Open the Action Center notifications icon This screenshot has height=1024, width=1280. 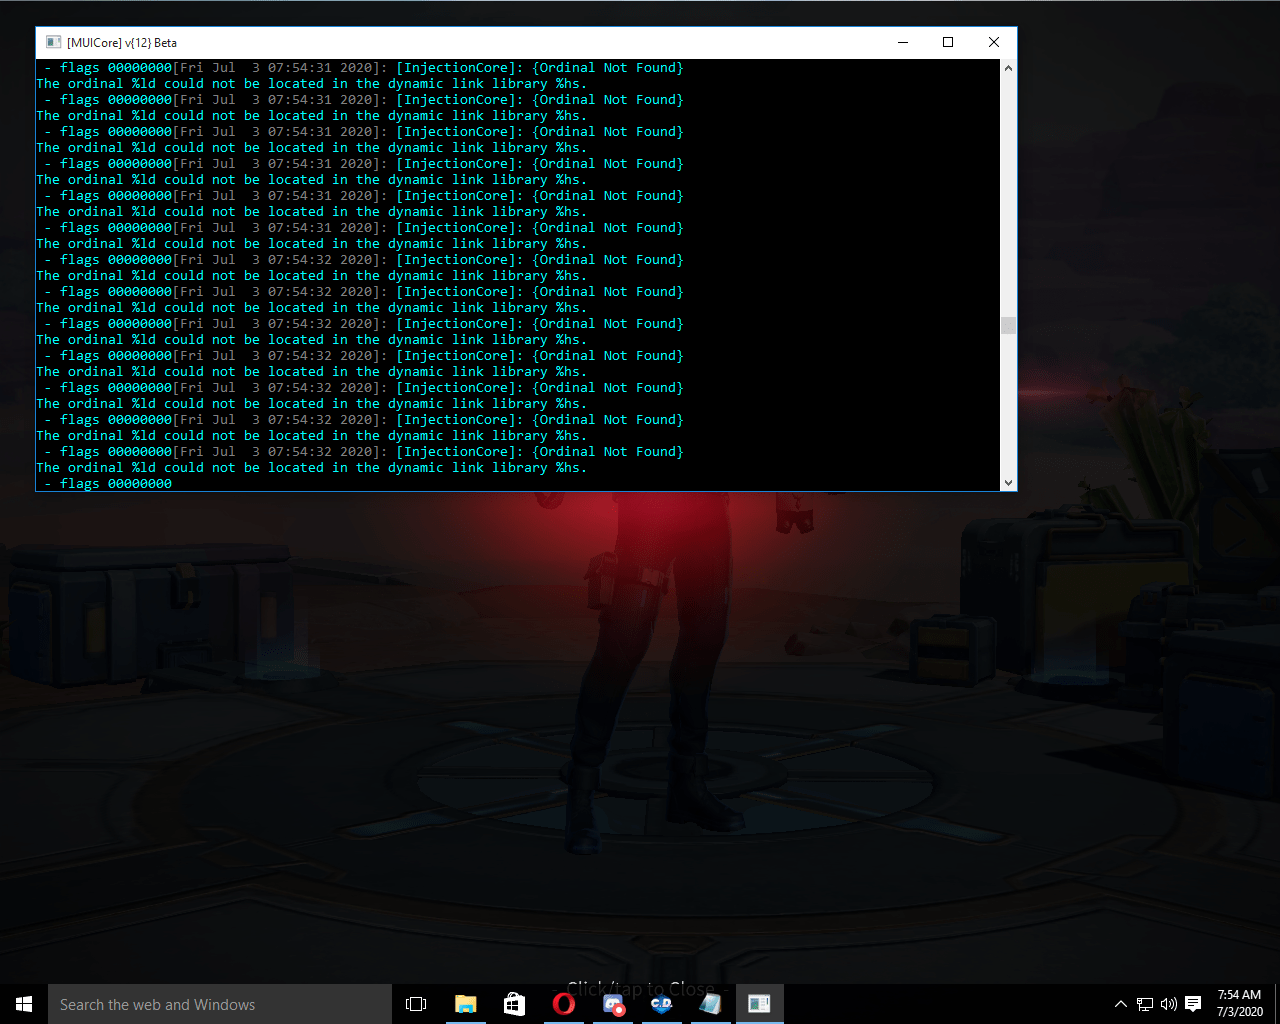tap(1193, 1004)
